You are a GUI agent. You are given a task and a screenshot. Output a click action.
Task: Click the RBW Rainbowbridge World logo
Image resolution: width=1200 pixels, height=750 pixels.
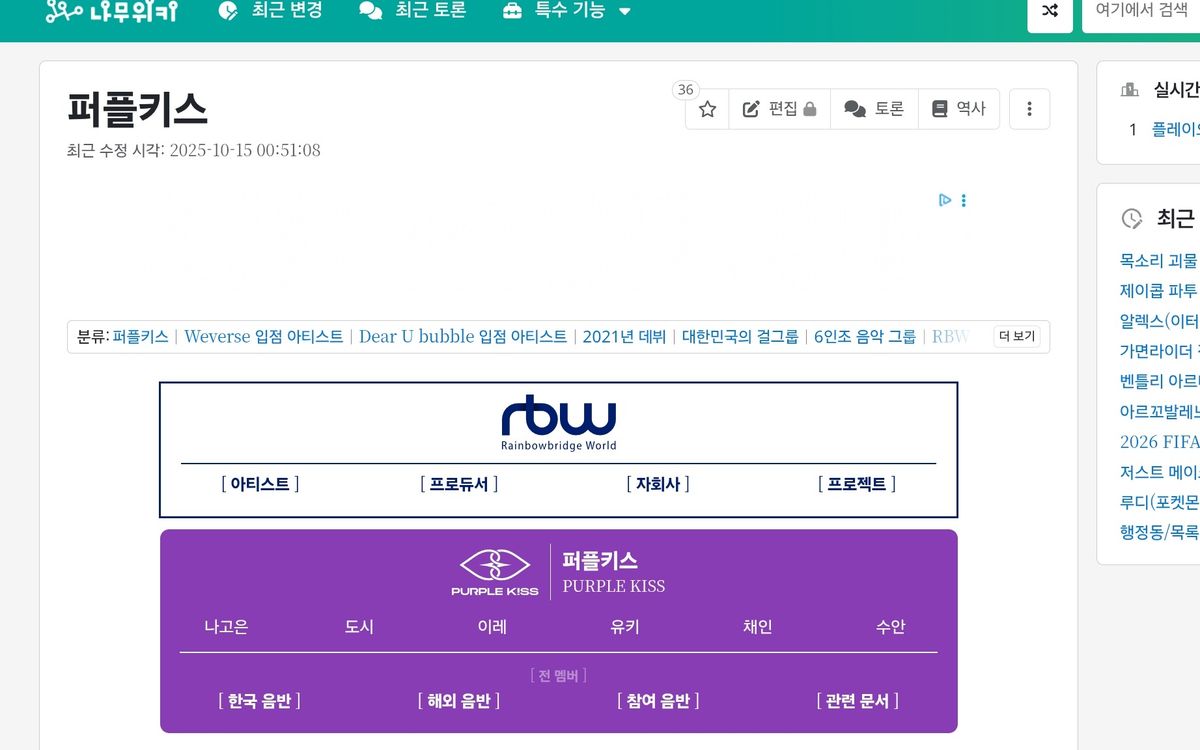click(x=558, y=423)
